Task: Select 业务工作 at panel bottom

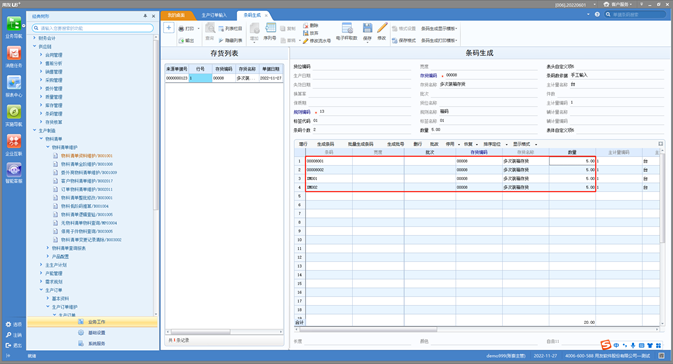Action: (92, 322)
